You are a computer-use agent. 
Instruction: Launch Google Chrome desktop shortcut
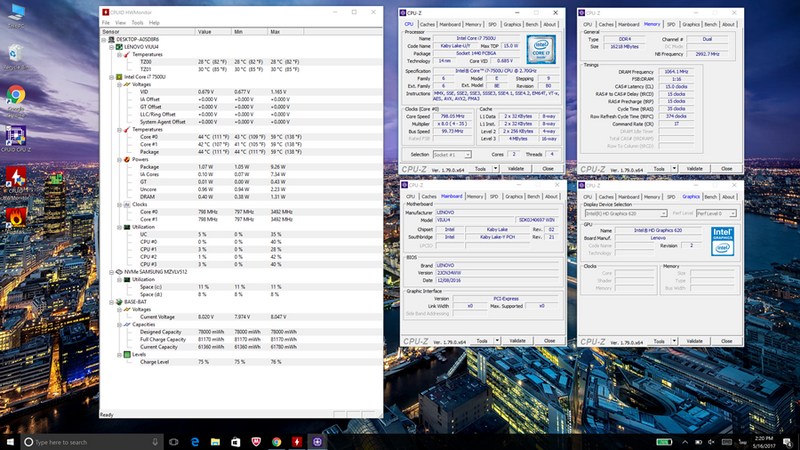coord(16,101)
